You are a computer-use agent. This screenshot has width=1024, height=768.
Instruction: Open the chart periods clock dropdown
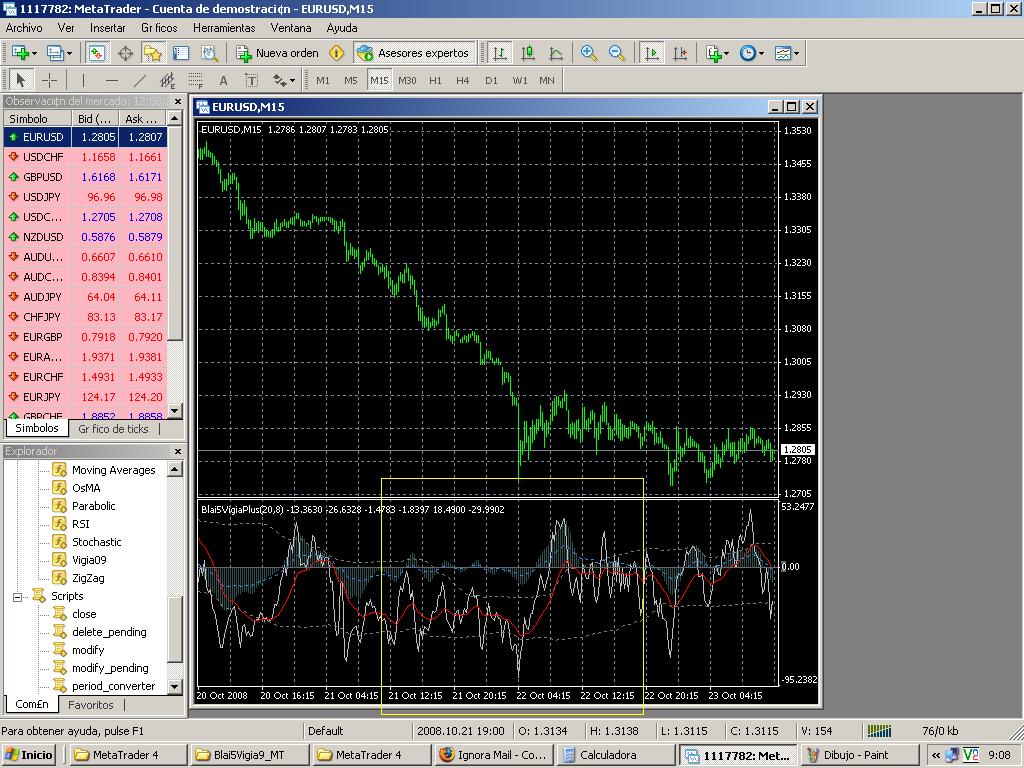tap(751, 53)
